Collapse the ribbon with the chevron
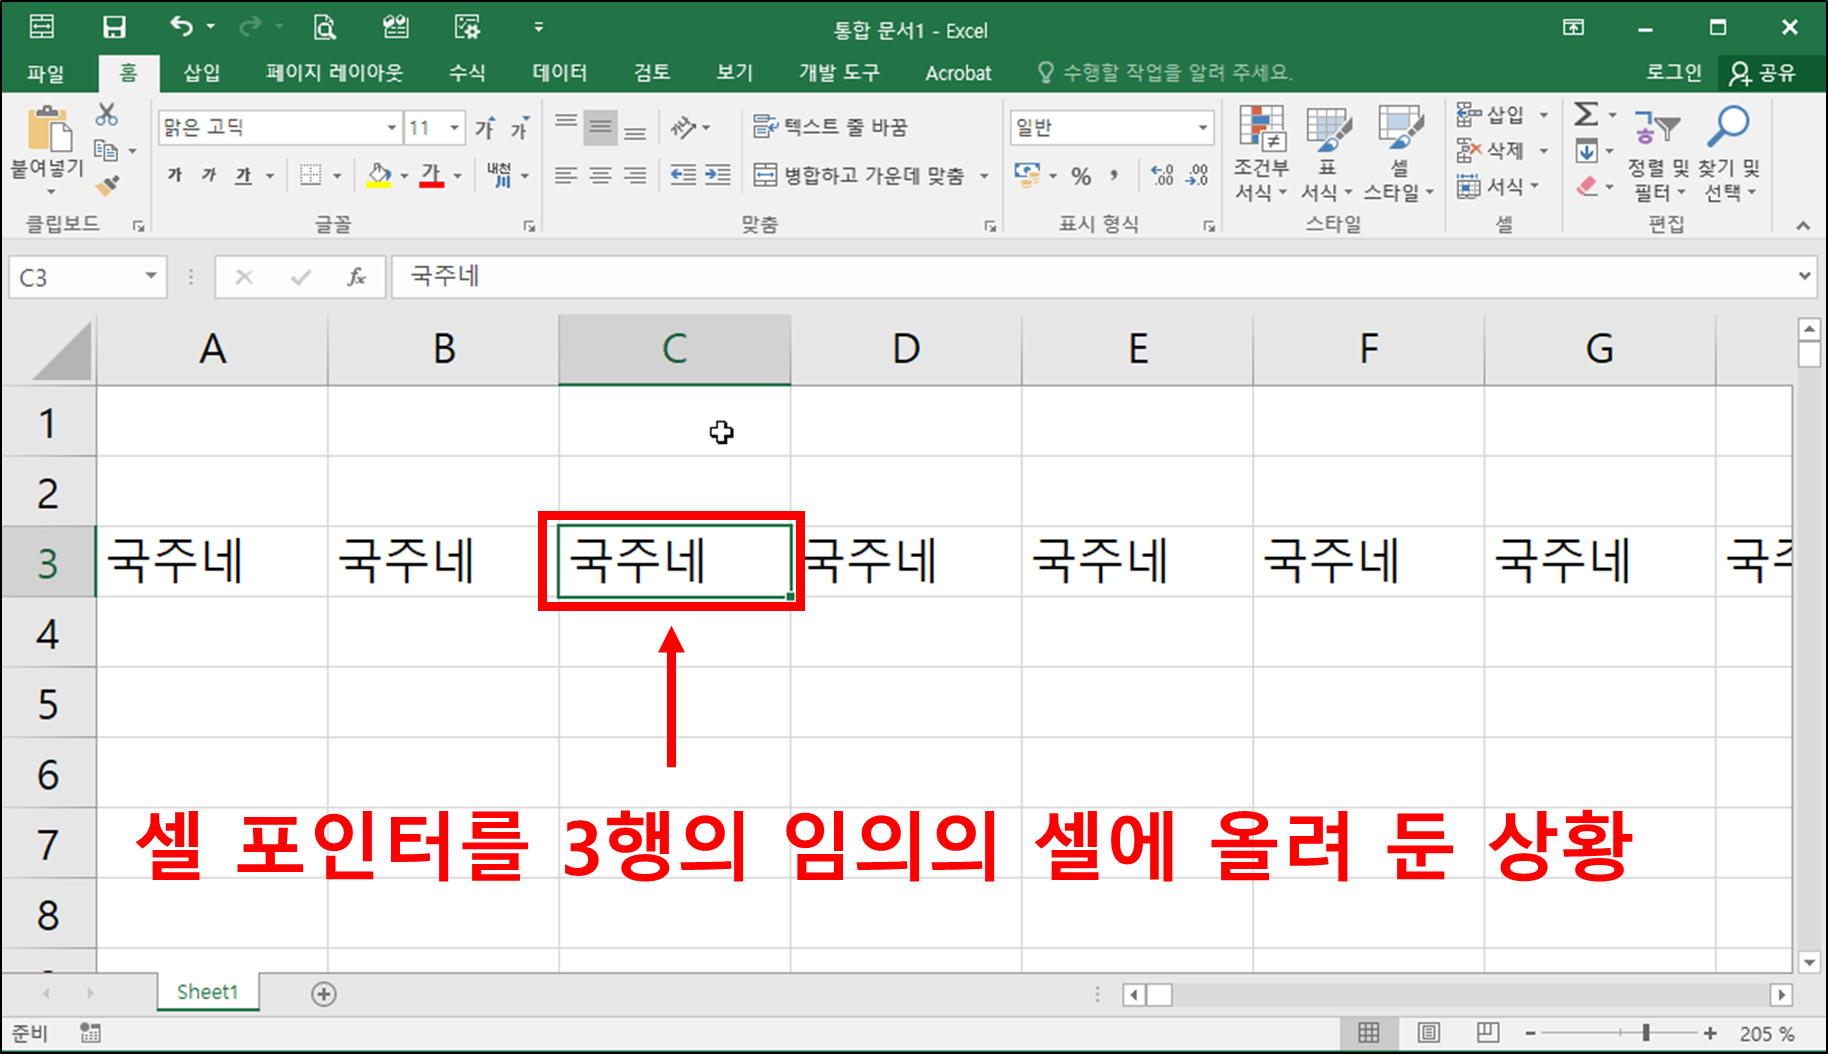 tap(1803, 226)
